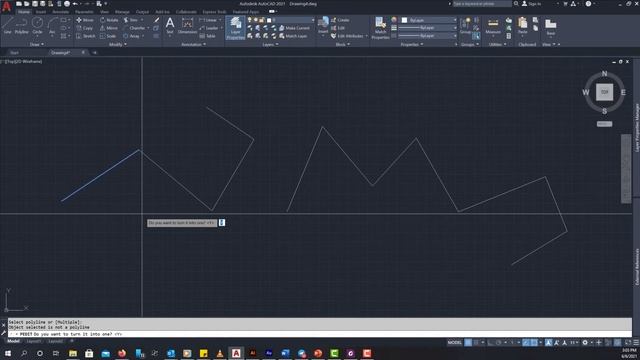Viewport: 640px width, 360px height.
Task: Open the Insert ribbon tab
Action: tap(41, 12)
